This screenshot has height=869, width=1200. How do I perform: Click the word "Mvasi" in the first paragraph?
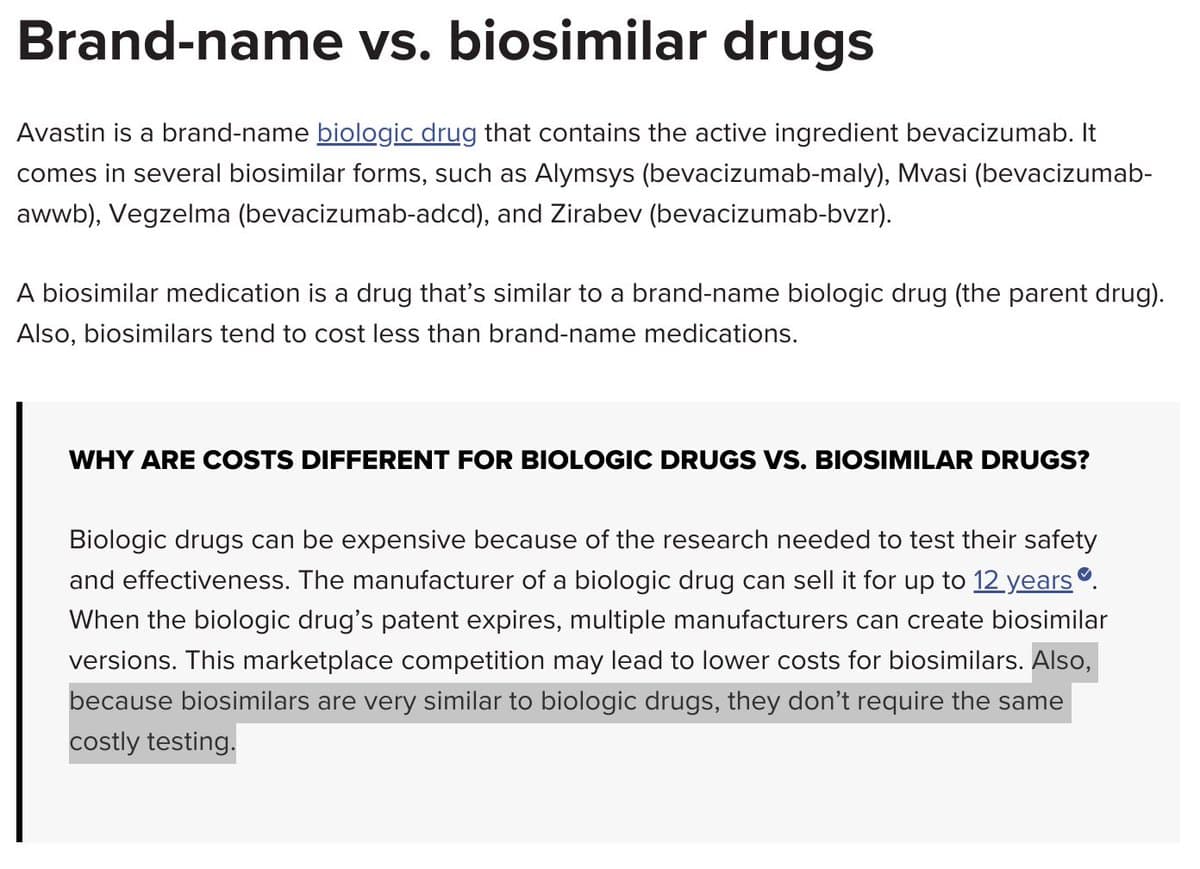[929, 172]
